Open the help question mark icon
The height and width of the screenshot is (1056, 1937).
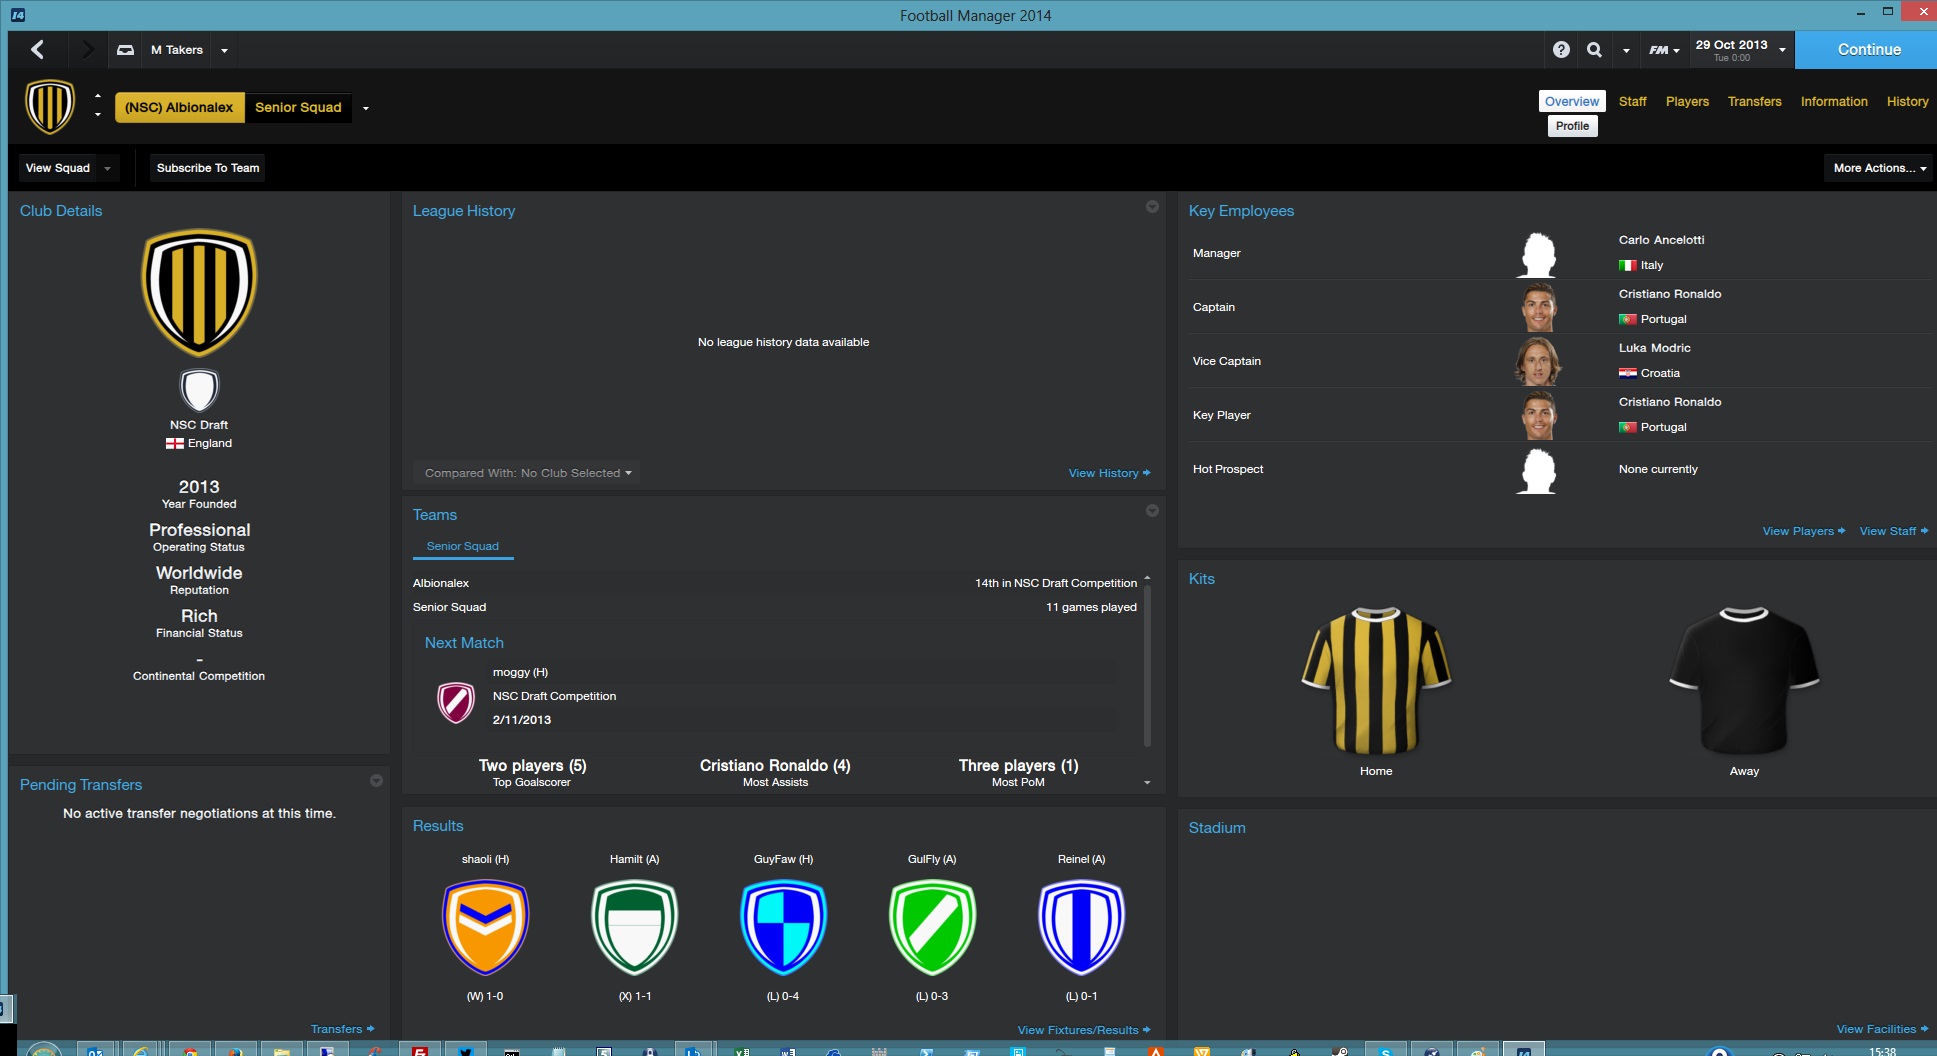click(x=1561, y=49)
